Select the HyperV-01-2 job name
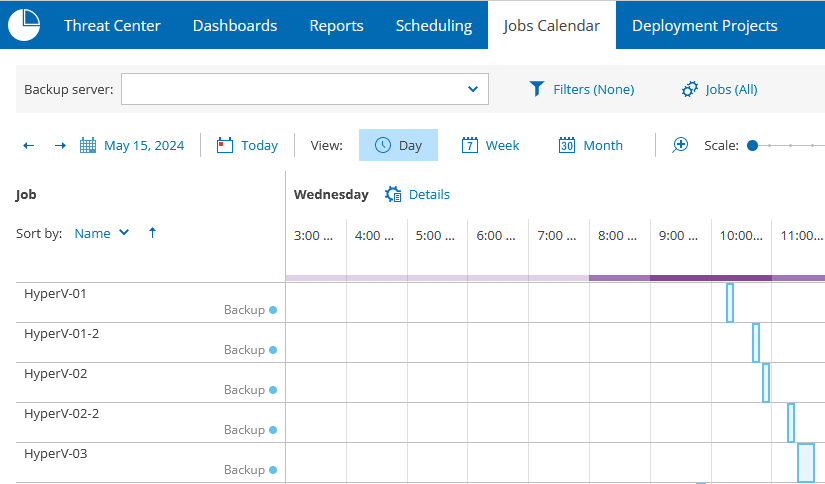Image resolution: width=825 pixels, height=484 pixels. coord(62,334)
